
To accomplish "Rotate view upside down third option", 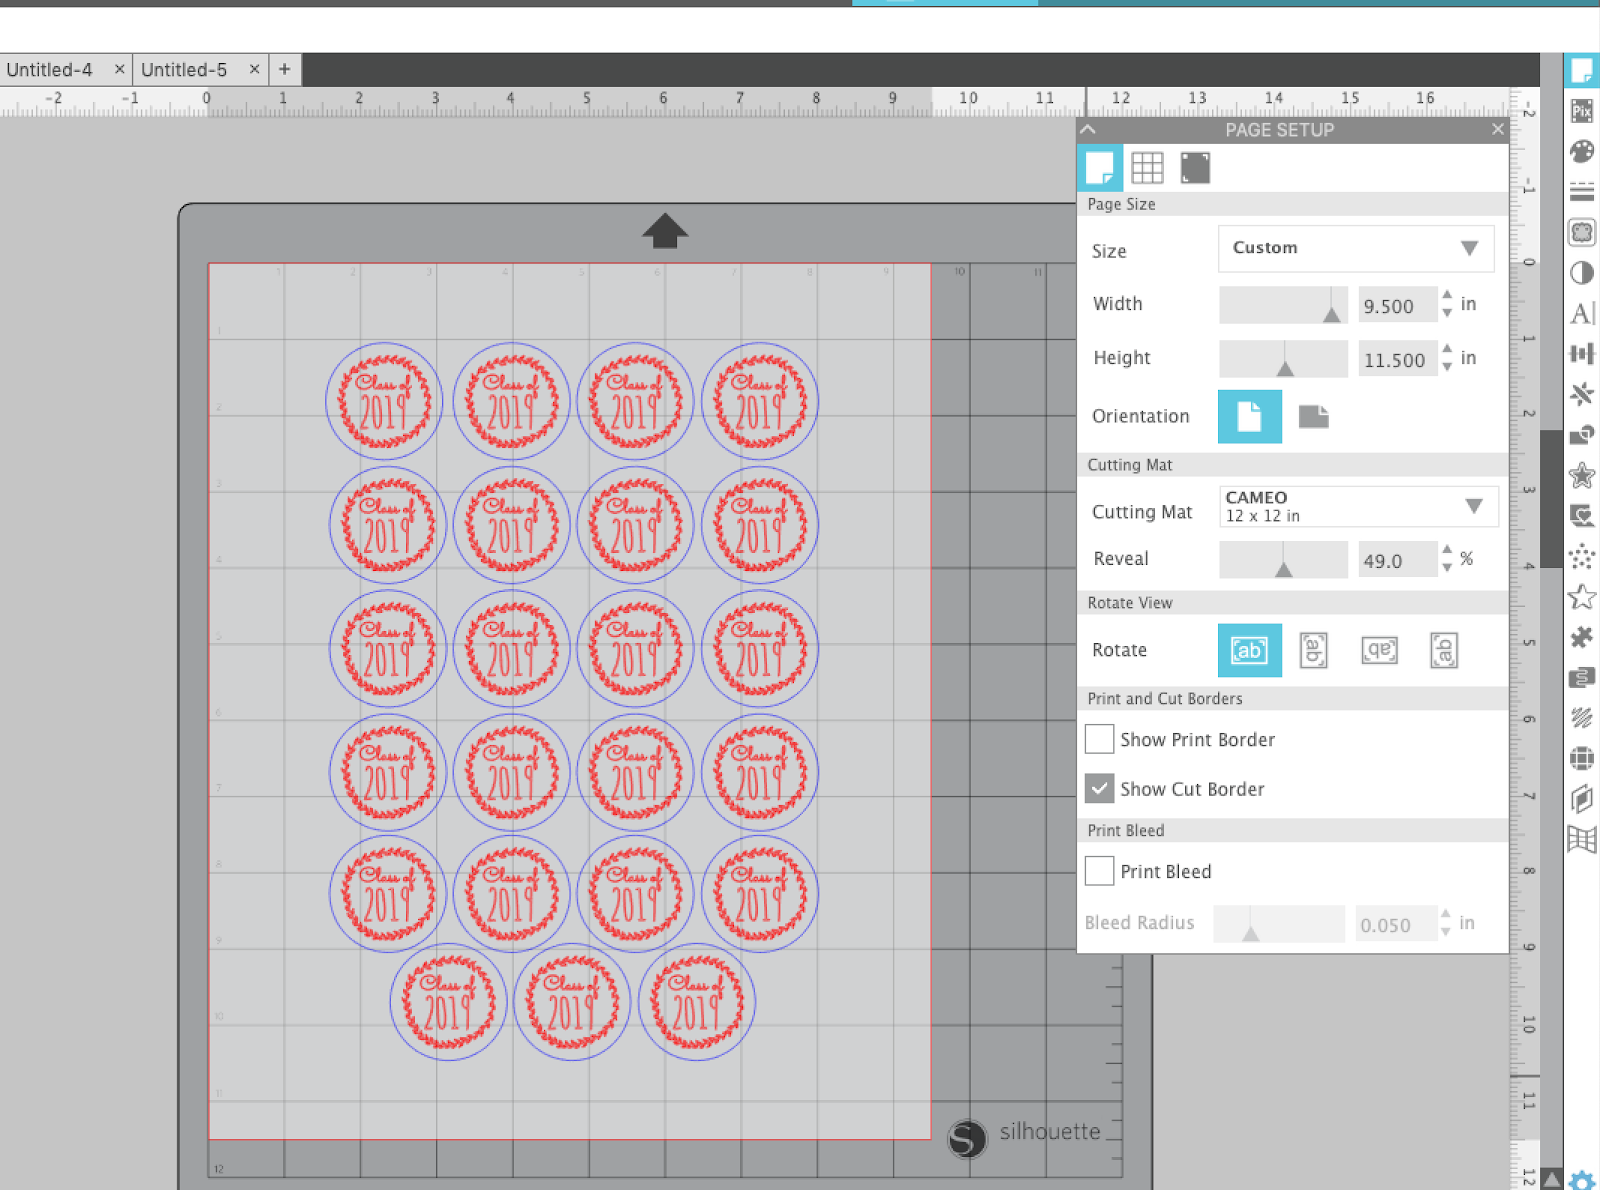I will coord(1379,650).
